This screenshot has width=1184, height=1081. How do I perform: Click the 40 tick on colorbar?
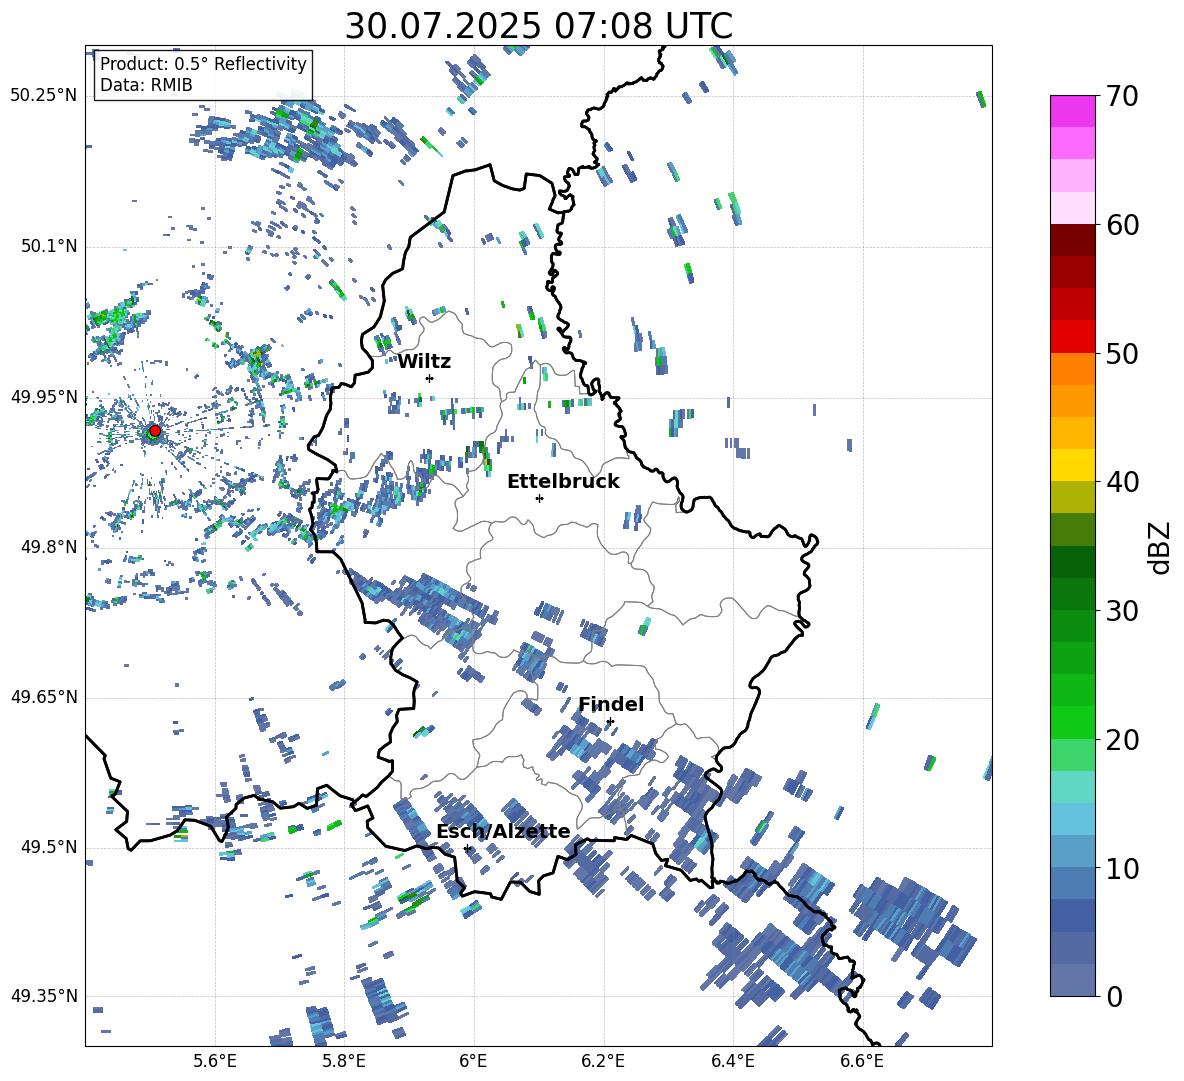click(1122, 482)
